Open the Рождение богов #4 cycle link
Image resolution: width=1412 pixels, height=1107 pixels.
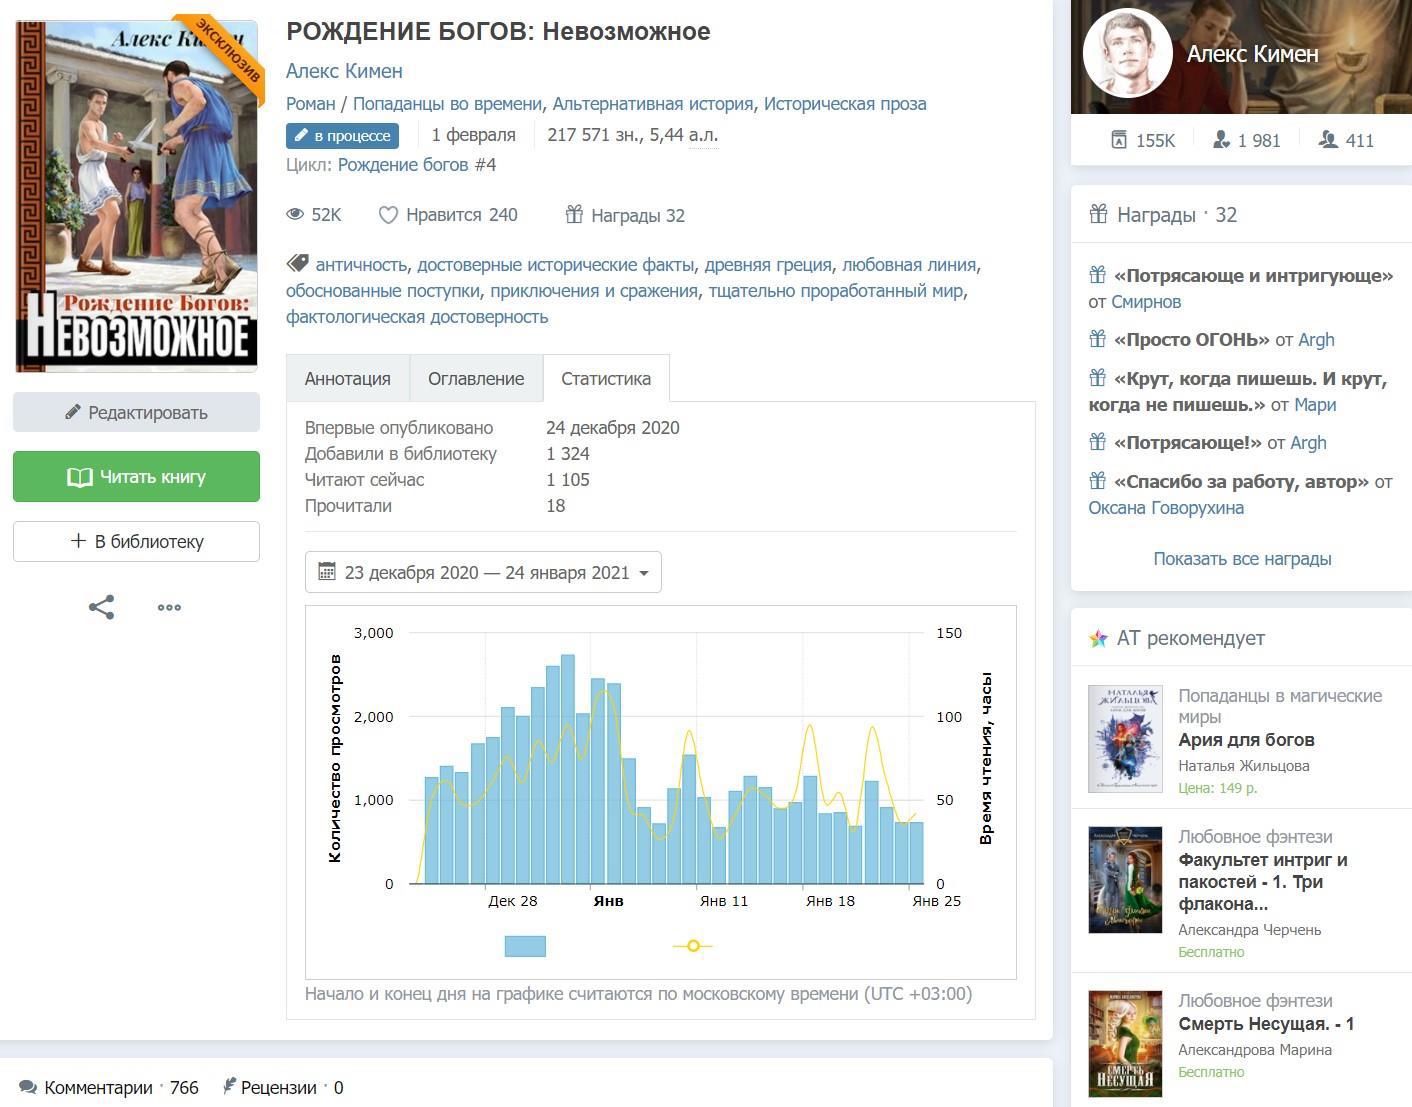click(x=416, y=165)
